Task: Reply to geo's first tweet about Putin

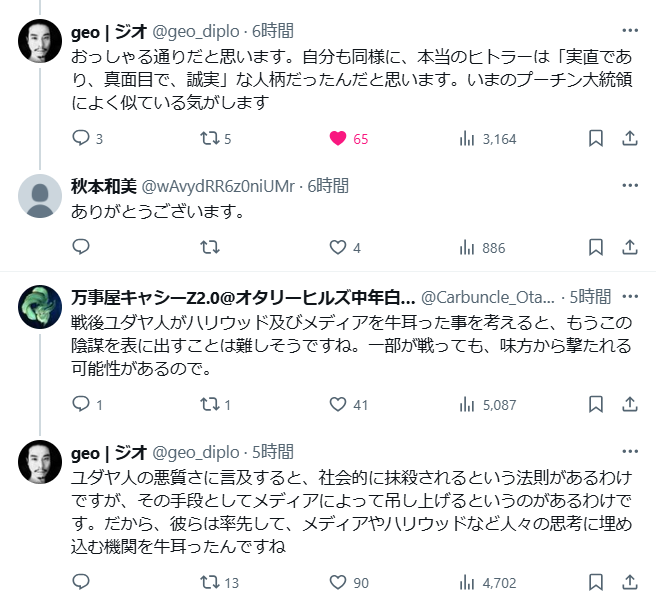Action: 82,139
